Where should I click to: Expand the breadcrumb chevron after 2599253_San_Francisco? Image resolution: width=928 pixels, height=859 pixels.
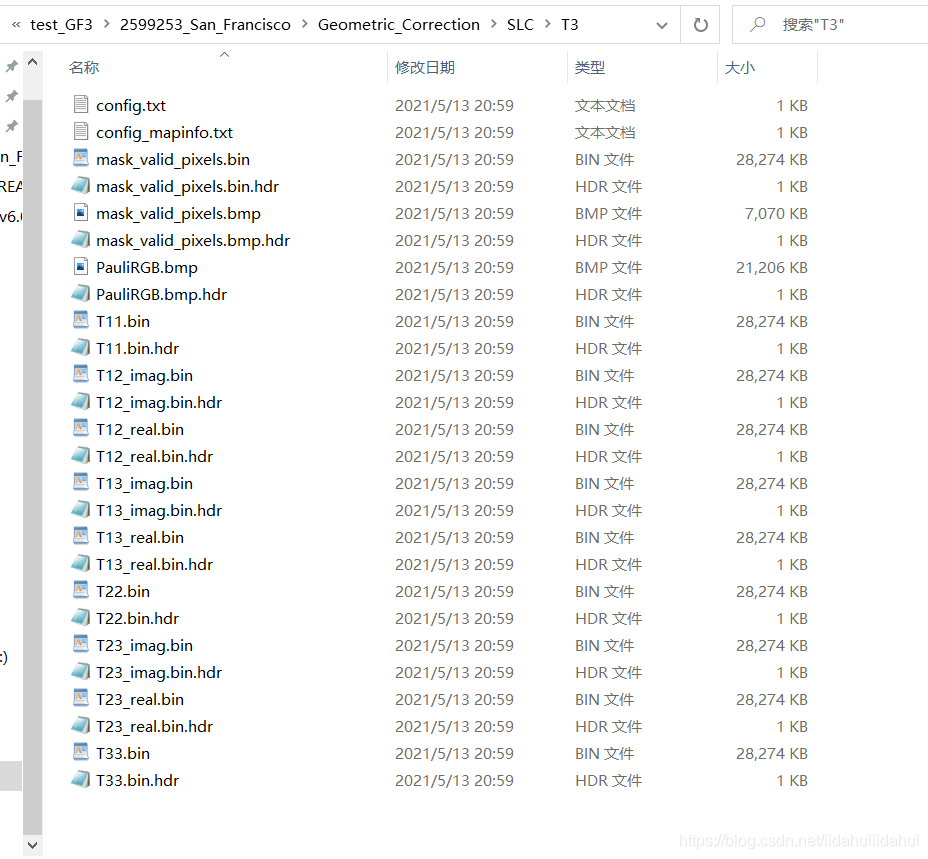(305, 24)
